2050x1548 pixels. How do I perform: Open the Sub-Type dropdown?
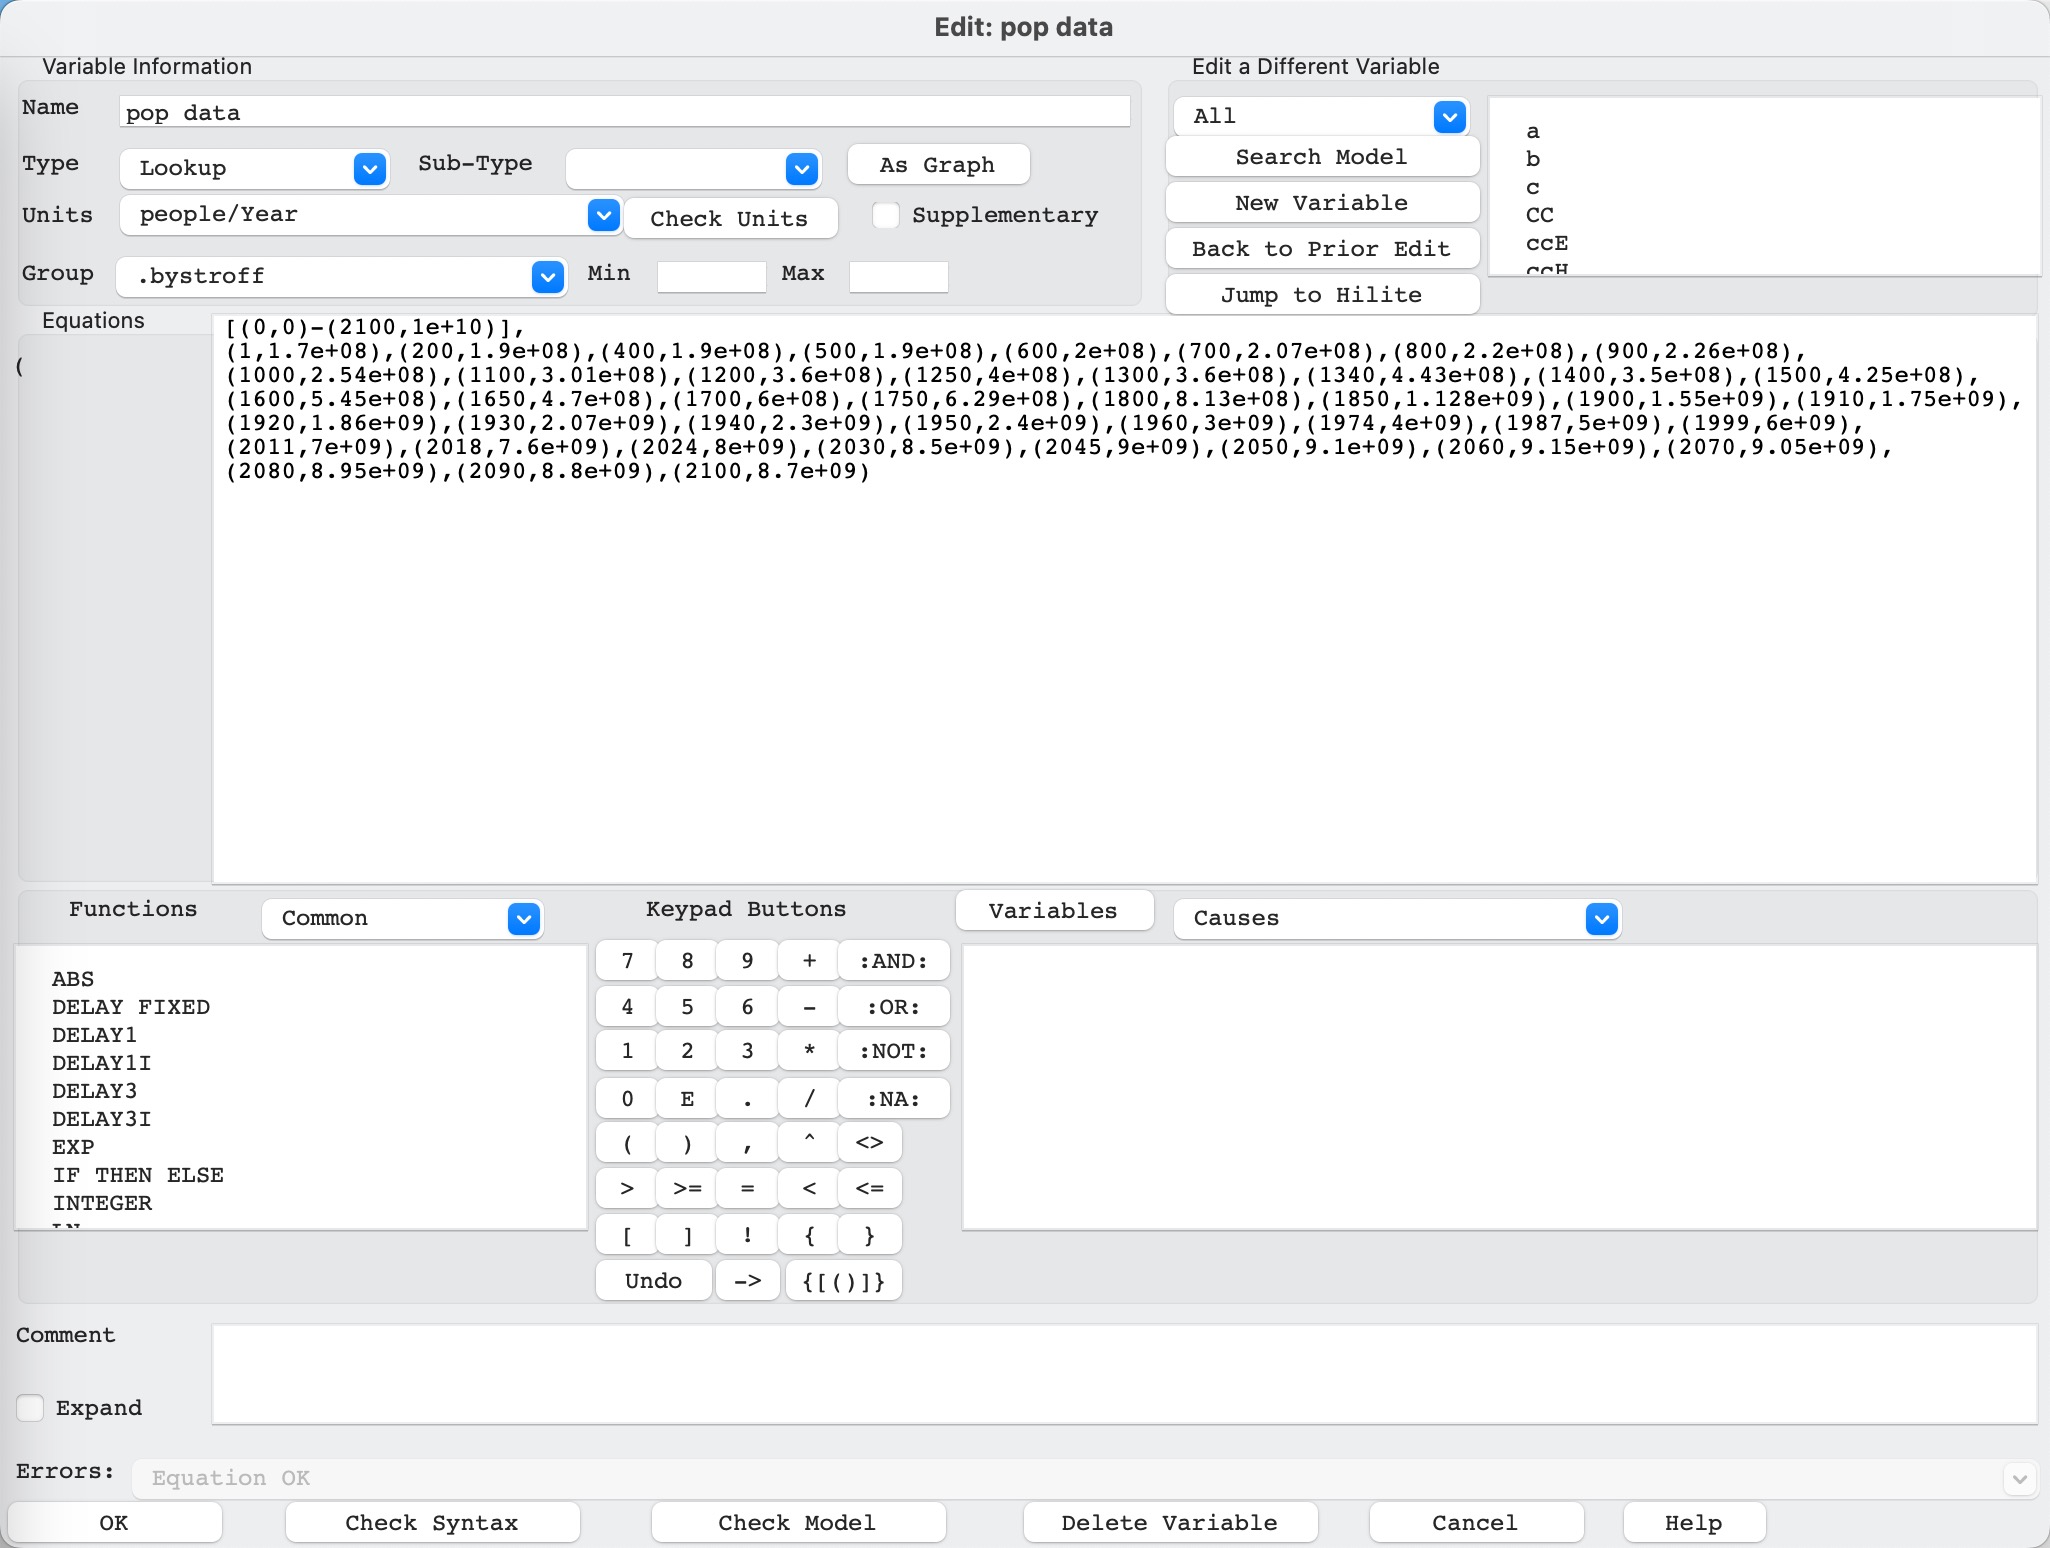pos(693,168)
